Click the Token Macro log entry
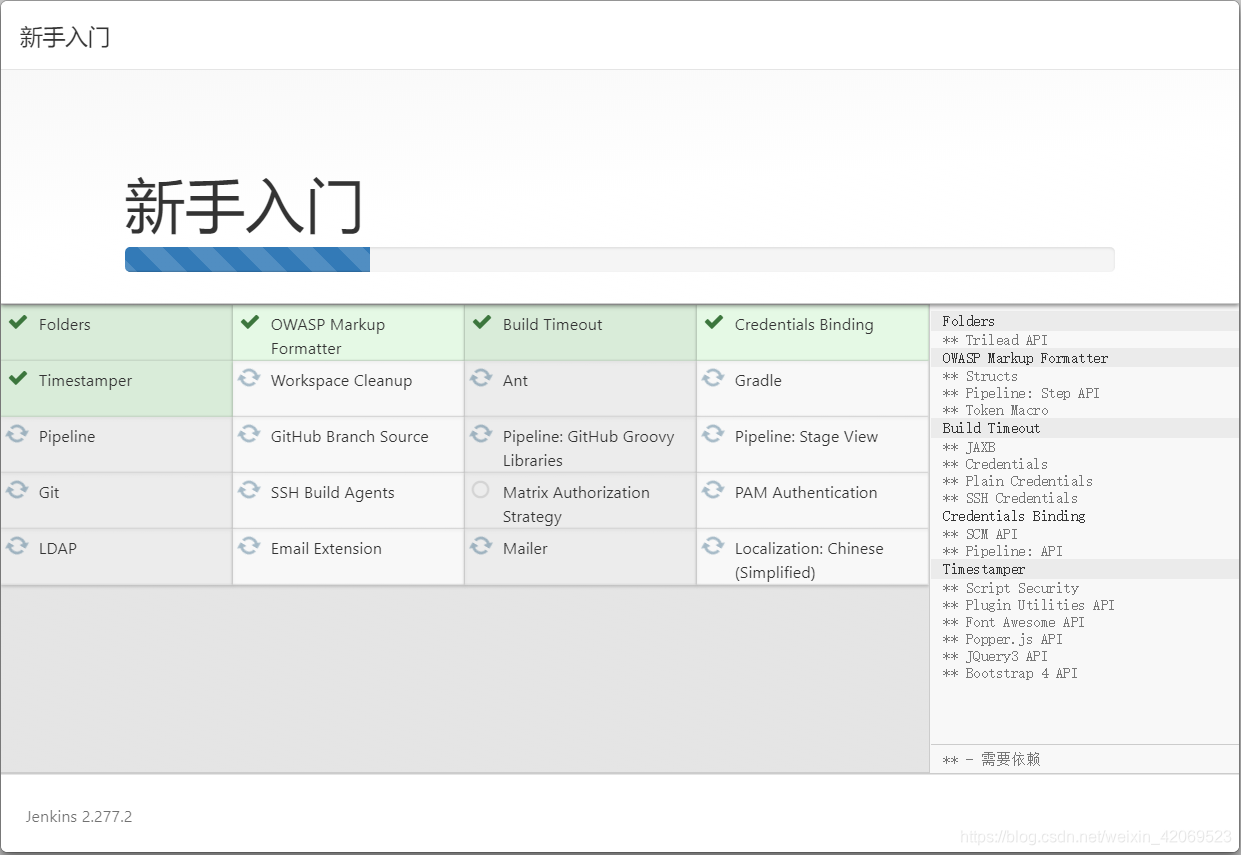Screen dimensions: 1241x855 click(x=995, y=410)
